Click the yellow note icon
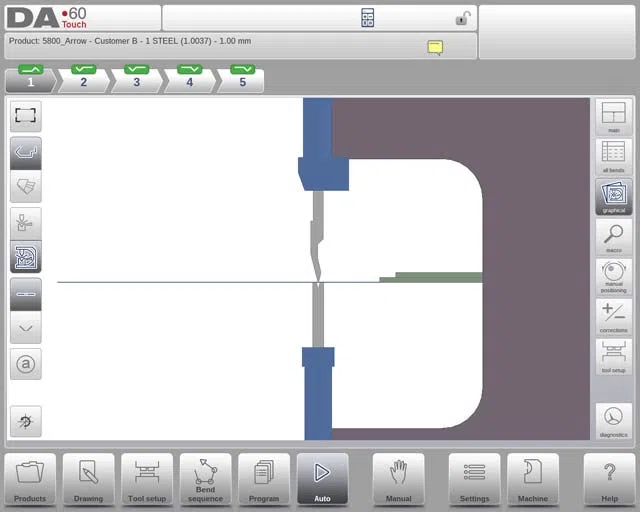This screenshot has height=512, width=640. (435, 48)
